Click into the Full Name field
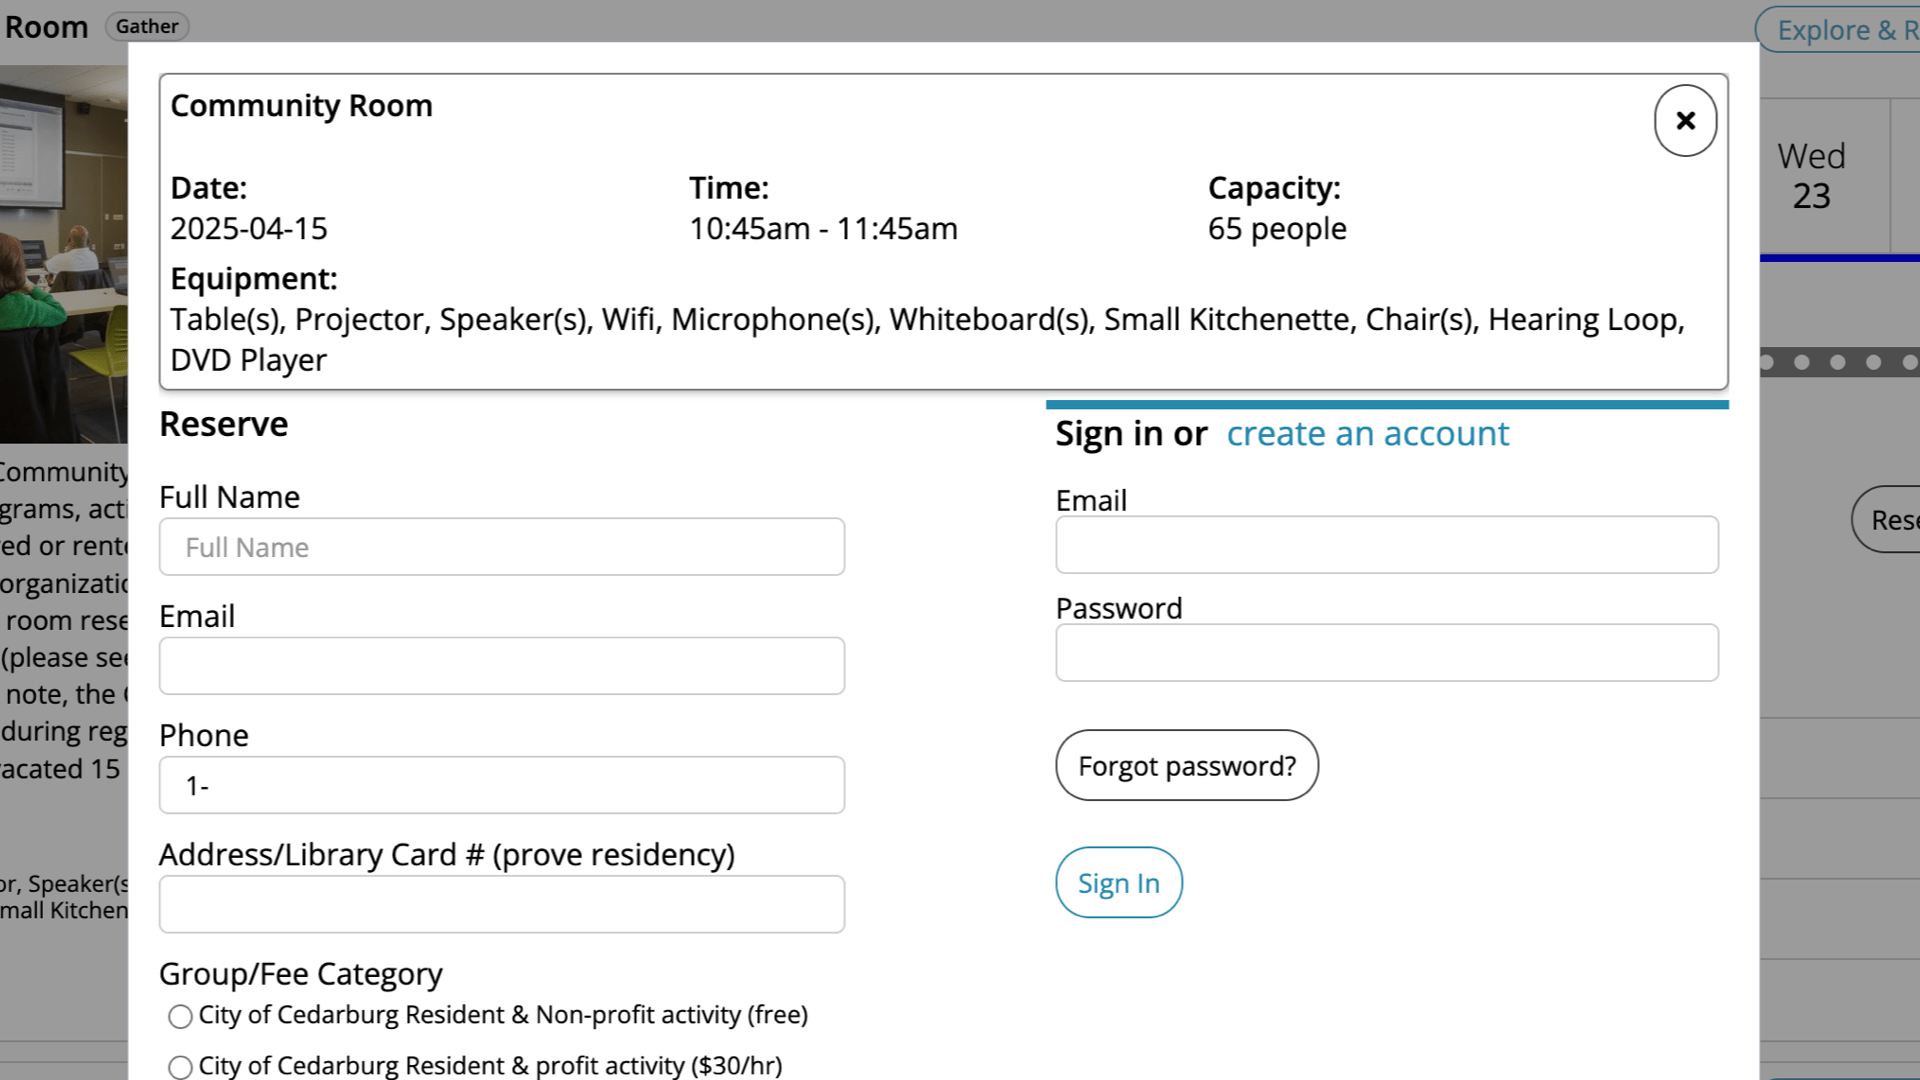Image resolution: width=1920 pixels, height=1080 pixels. click(x=501, y=547)
